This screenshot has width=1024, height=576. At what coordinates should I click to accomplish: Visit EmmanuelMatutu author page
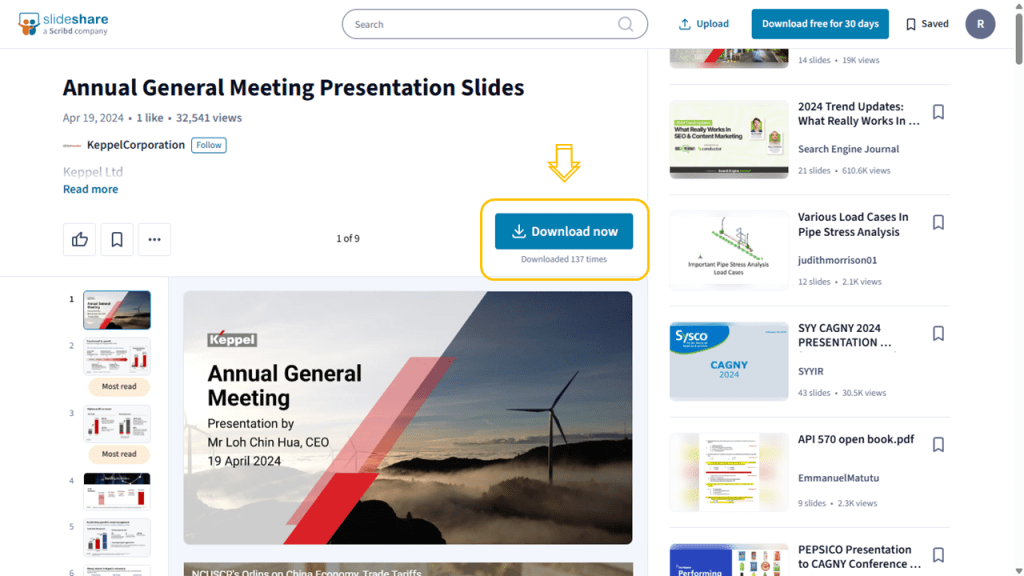(x=839, y=478)
